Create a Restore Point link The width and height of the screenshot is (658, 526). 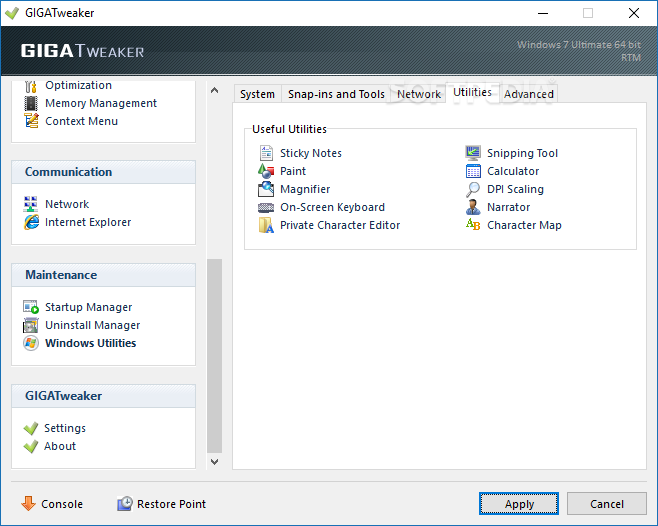point(171,504)
